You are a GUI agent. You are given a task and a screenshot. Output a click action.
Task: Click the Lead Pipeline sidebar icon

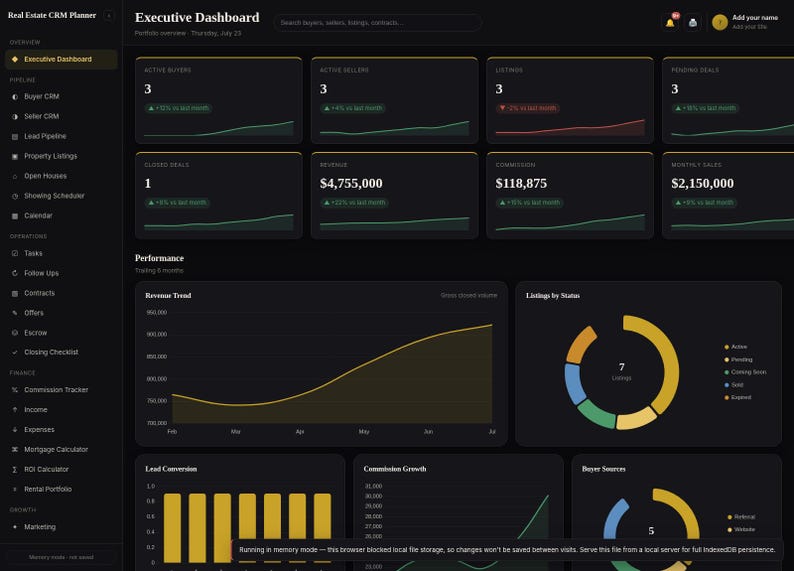tap(15, 137)
